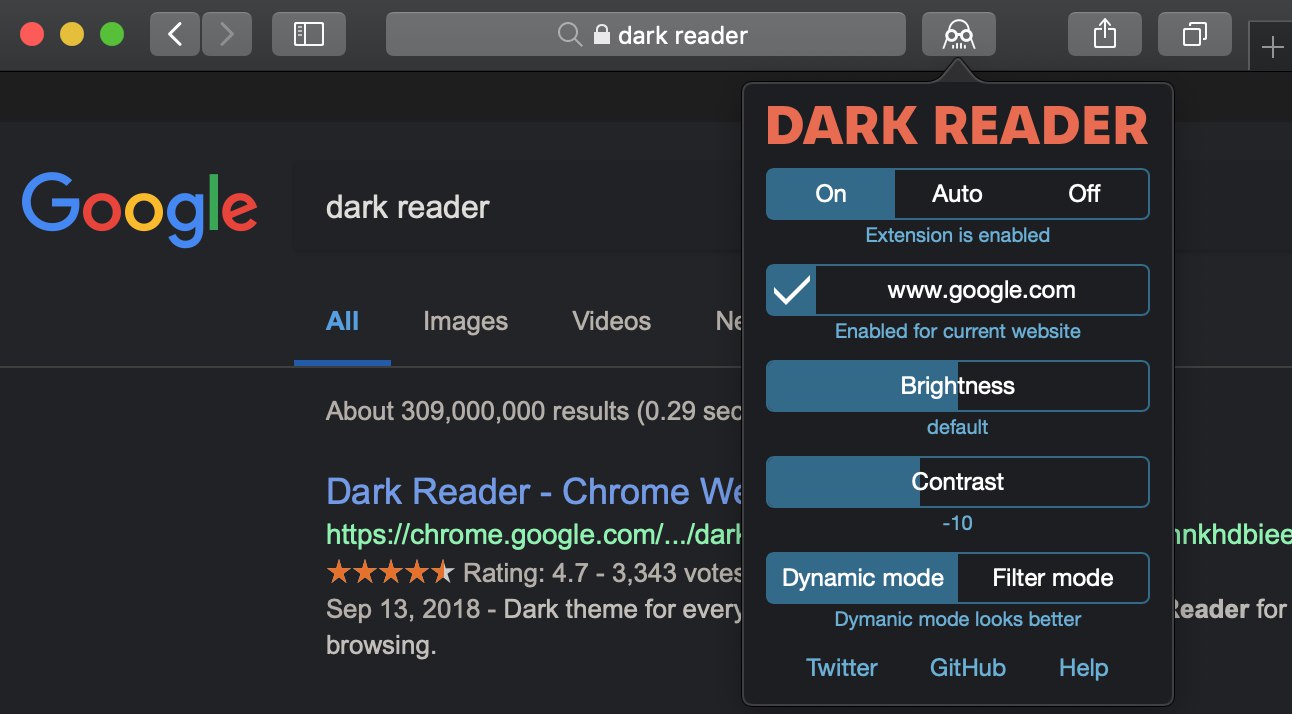Click the 'Sep 13, 2018' snippet text
Image resolution: width=1292 pixels, height=714 pixels.
click(x=404, y=609)
